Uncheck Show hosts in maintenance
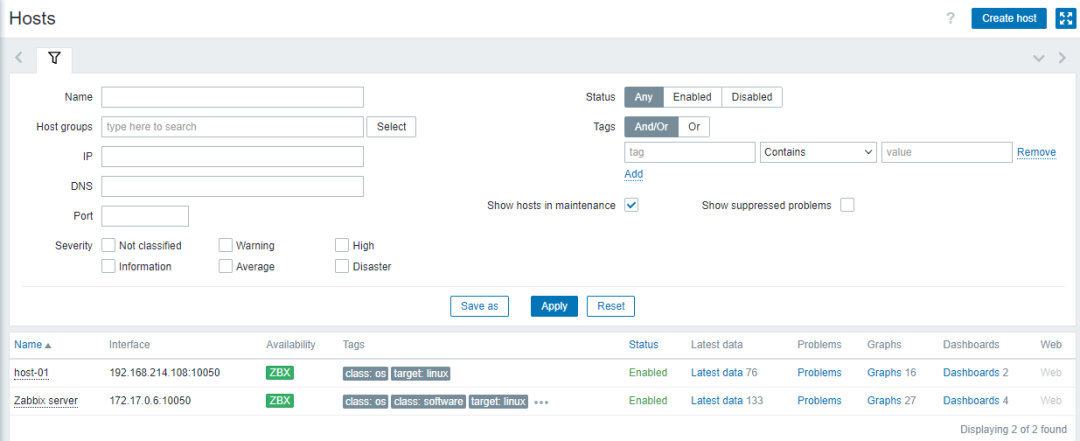This screenshot has height=441, width=1080. click(632, 205)
